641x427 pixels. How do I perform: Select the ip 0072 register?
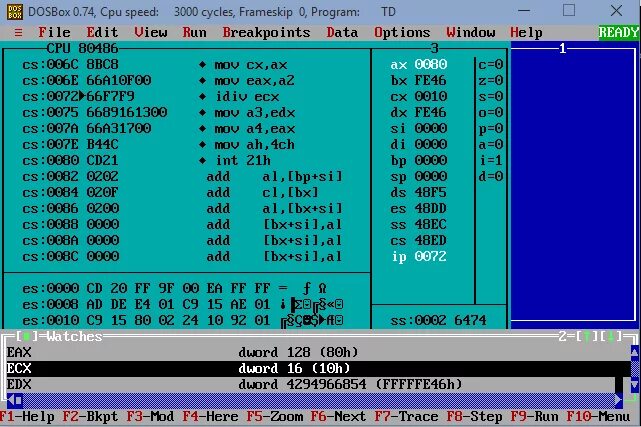click(x=419, y=257)
